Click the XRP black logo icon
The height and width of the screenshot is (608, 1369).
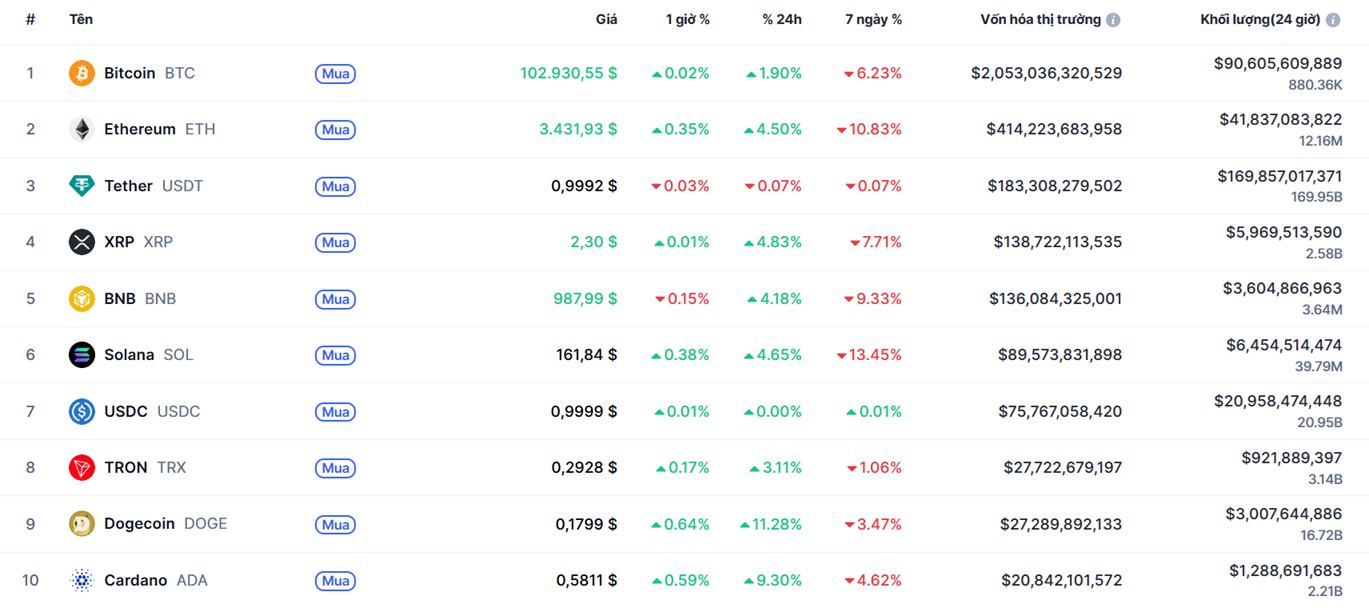coord(82,242)
